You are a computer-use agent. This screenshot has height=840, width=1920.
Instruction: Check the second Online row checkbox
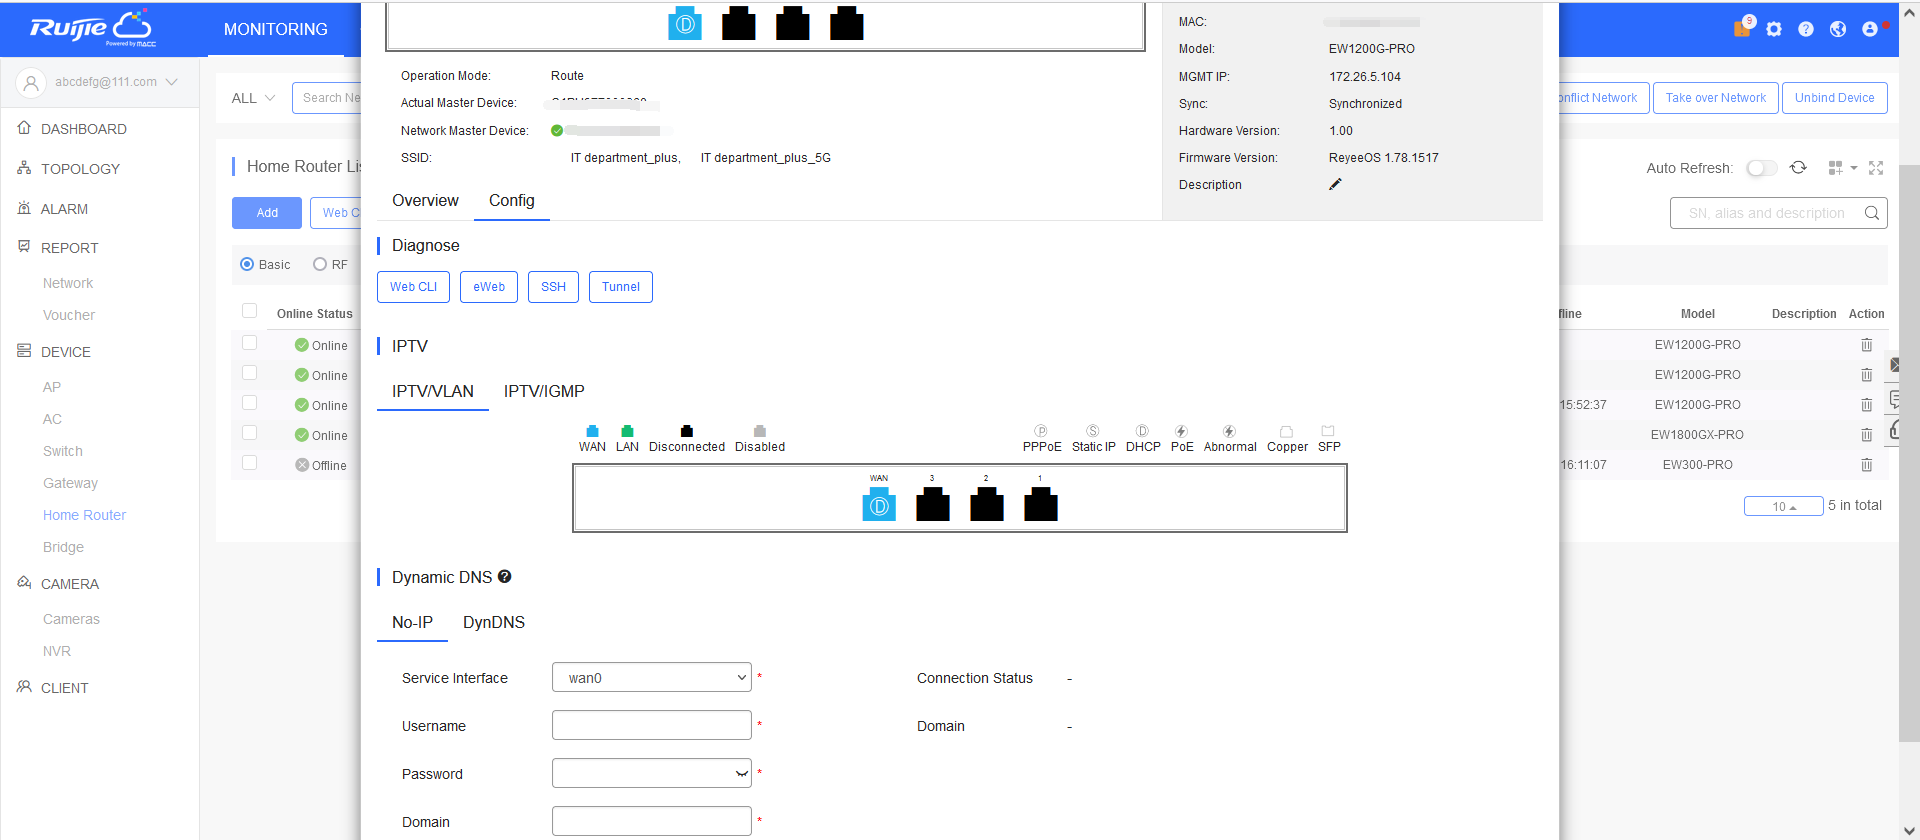(250, 373)
